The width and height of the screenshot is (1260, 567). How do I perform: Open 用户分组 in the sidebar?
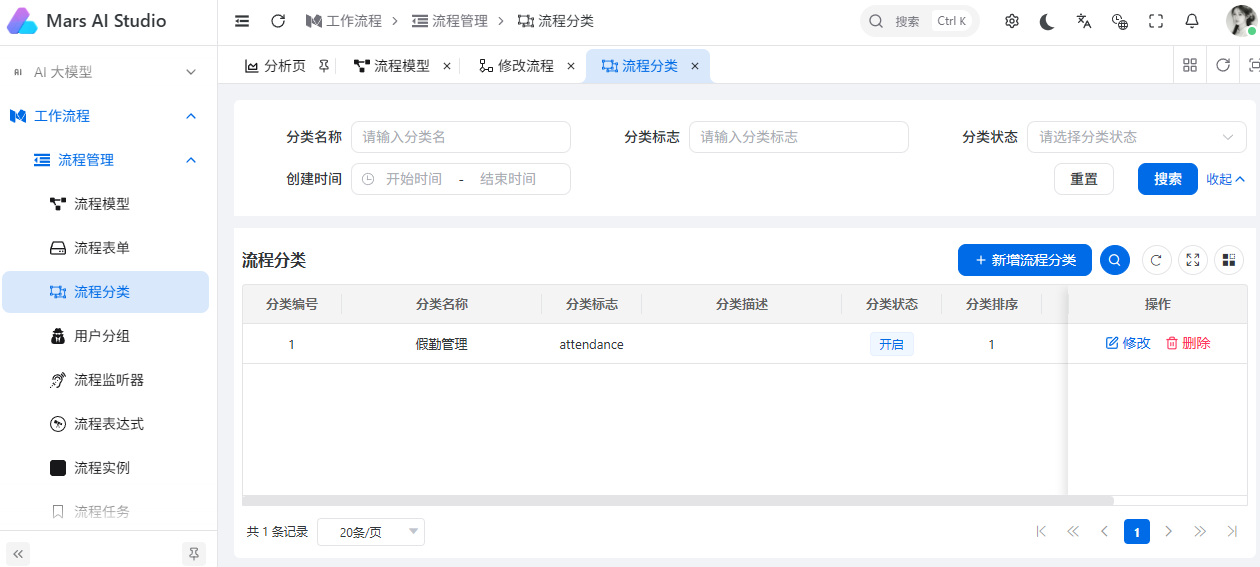105,336
